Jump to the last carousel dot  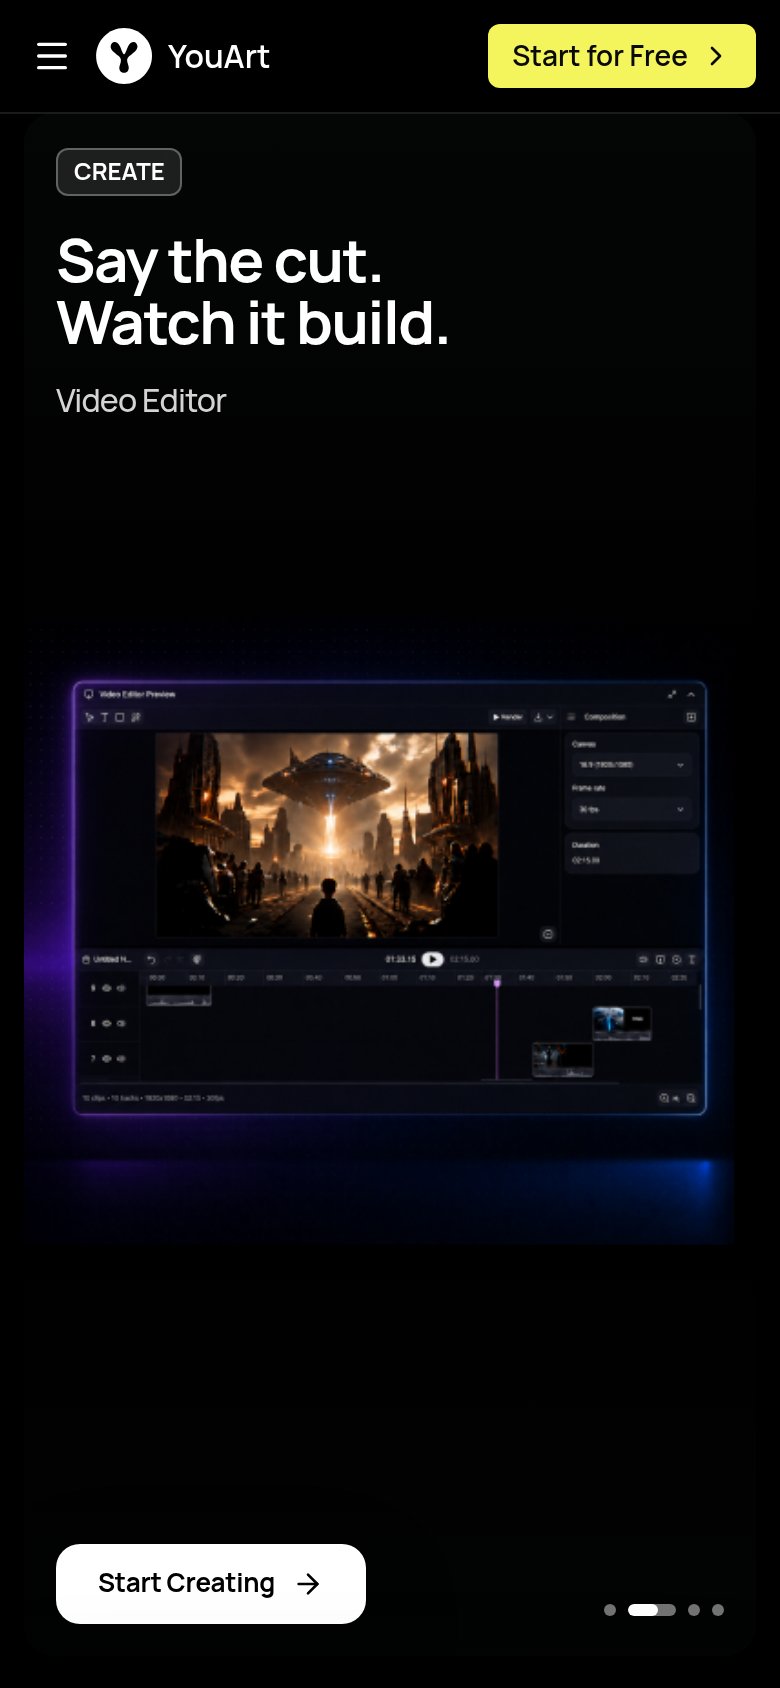(718, 1610)
